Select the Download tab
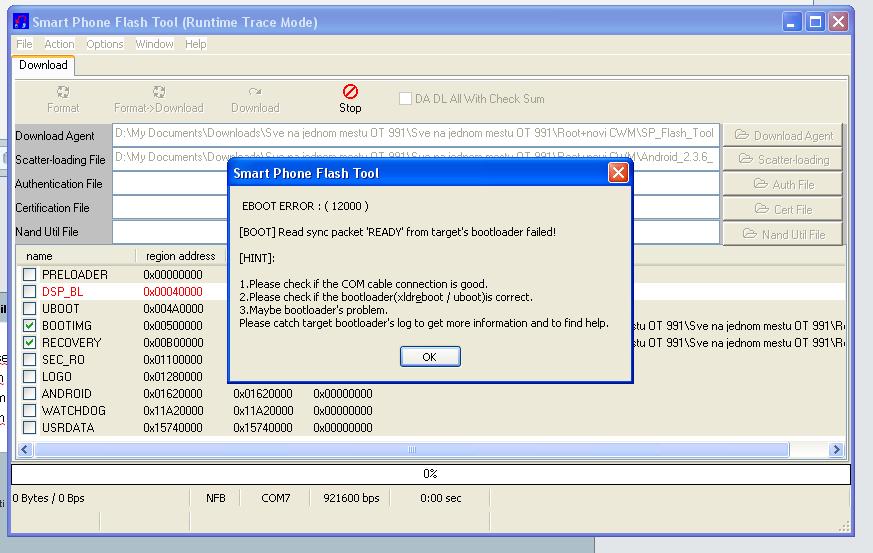 pyautogui.click(x=43, y=65)
